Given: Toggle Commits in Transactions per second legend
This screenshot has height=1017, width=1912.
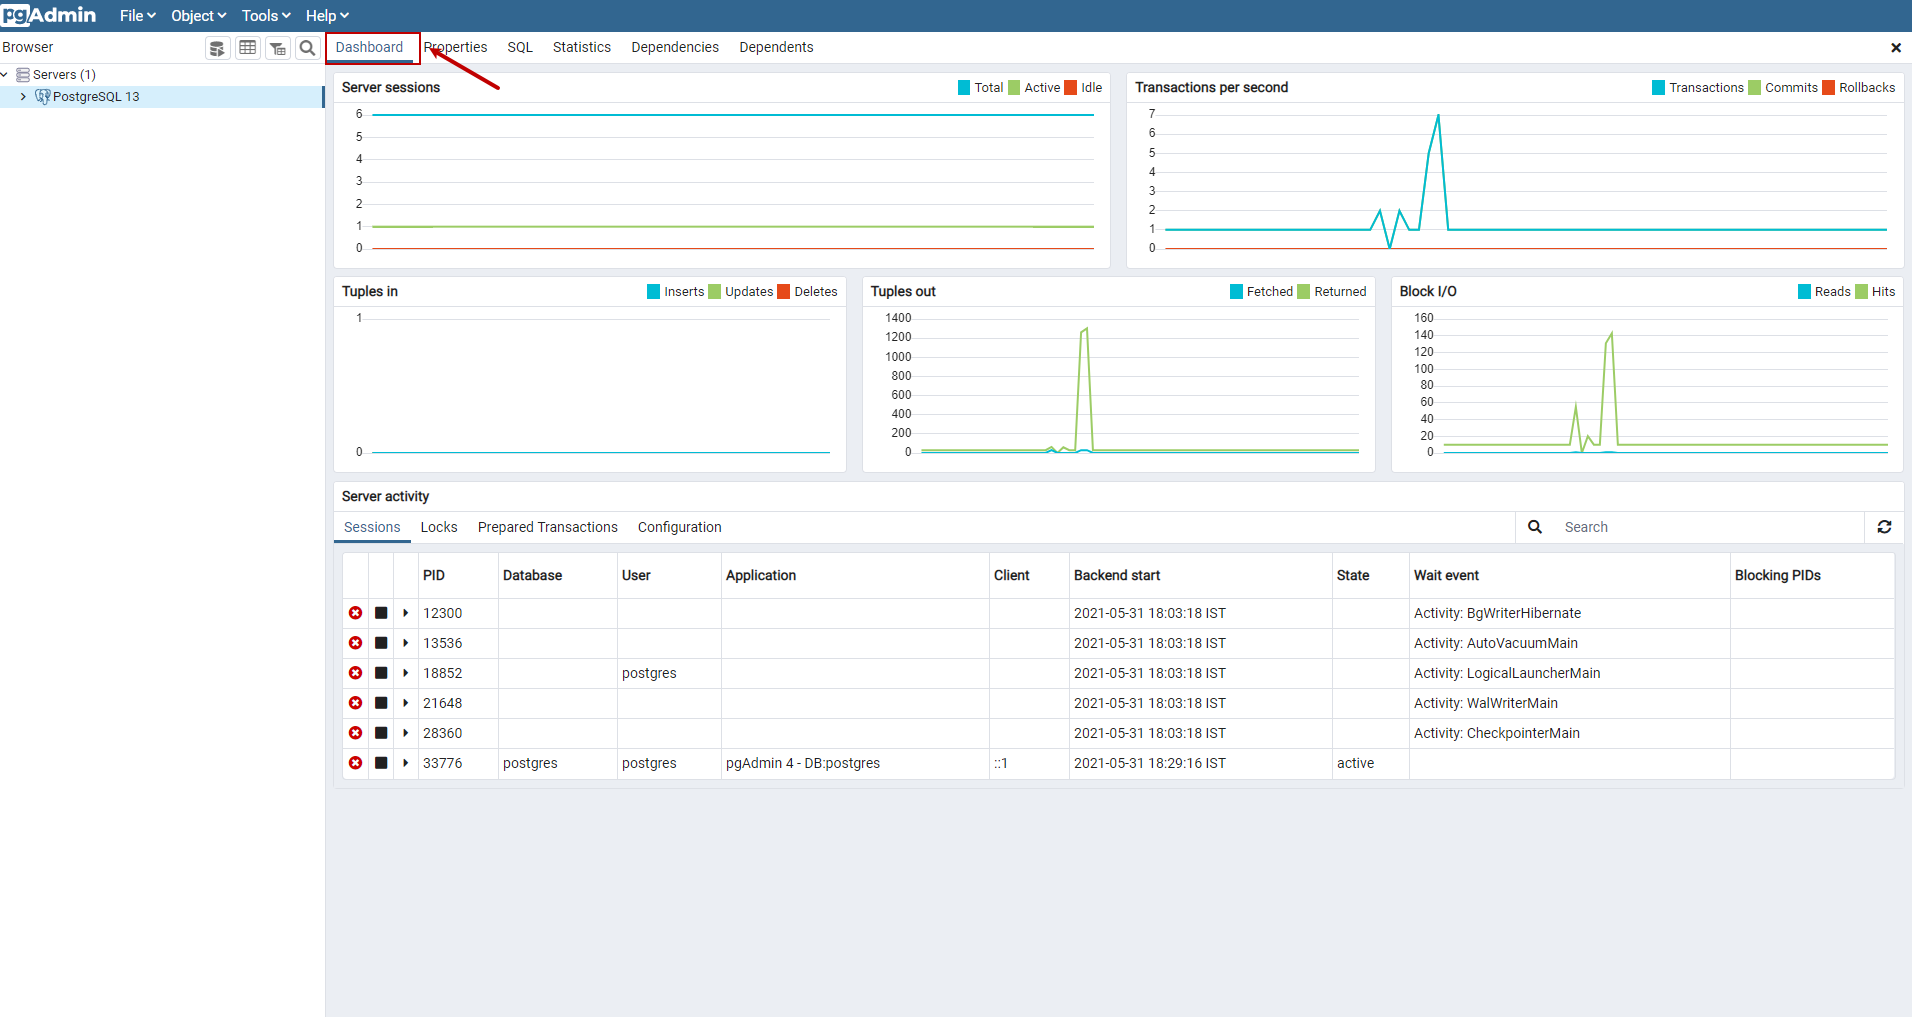Looking at the screenshot, I should (1783, 87).
